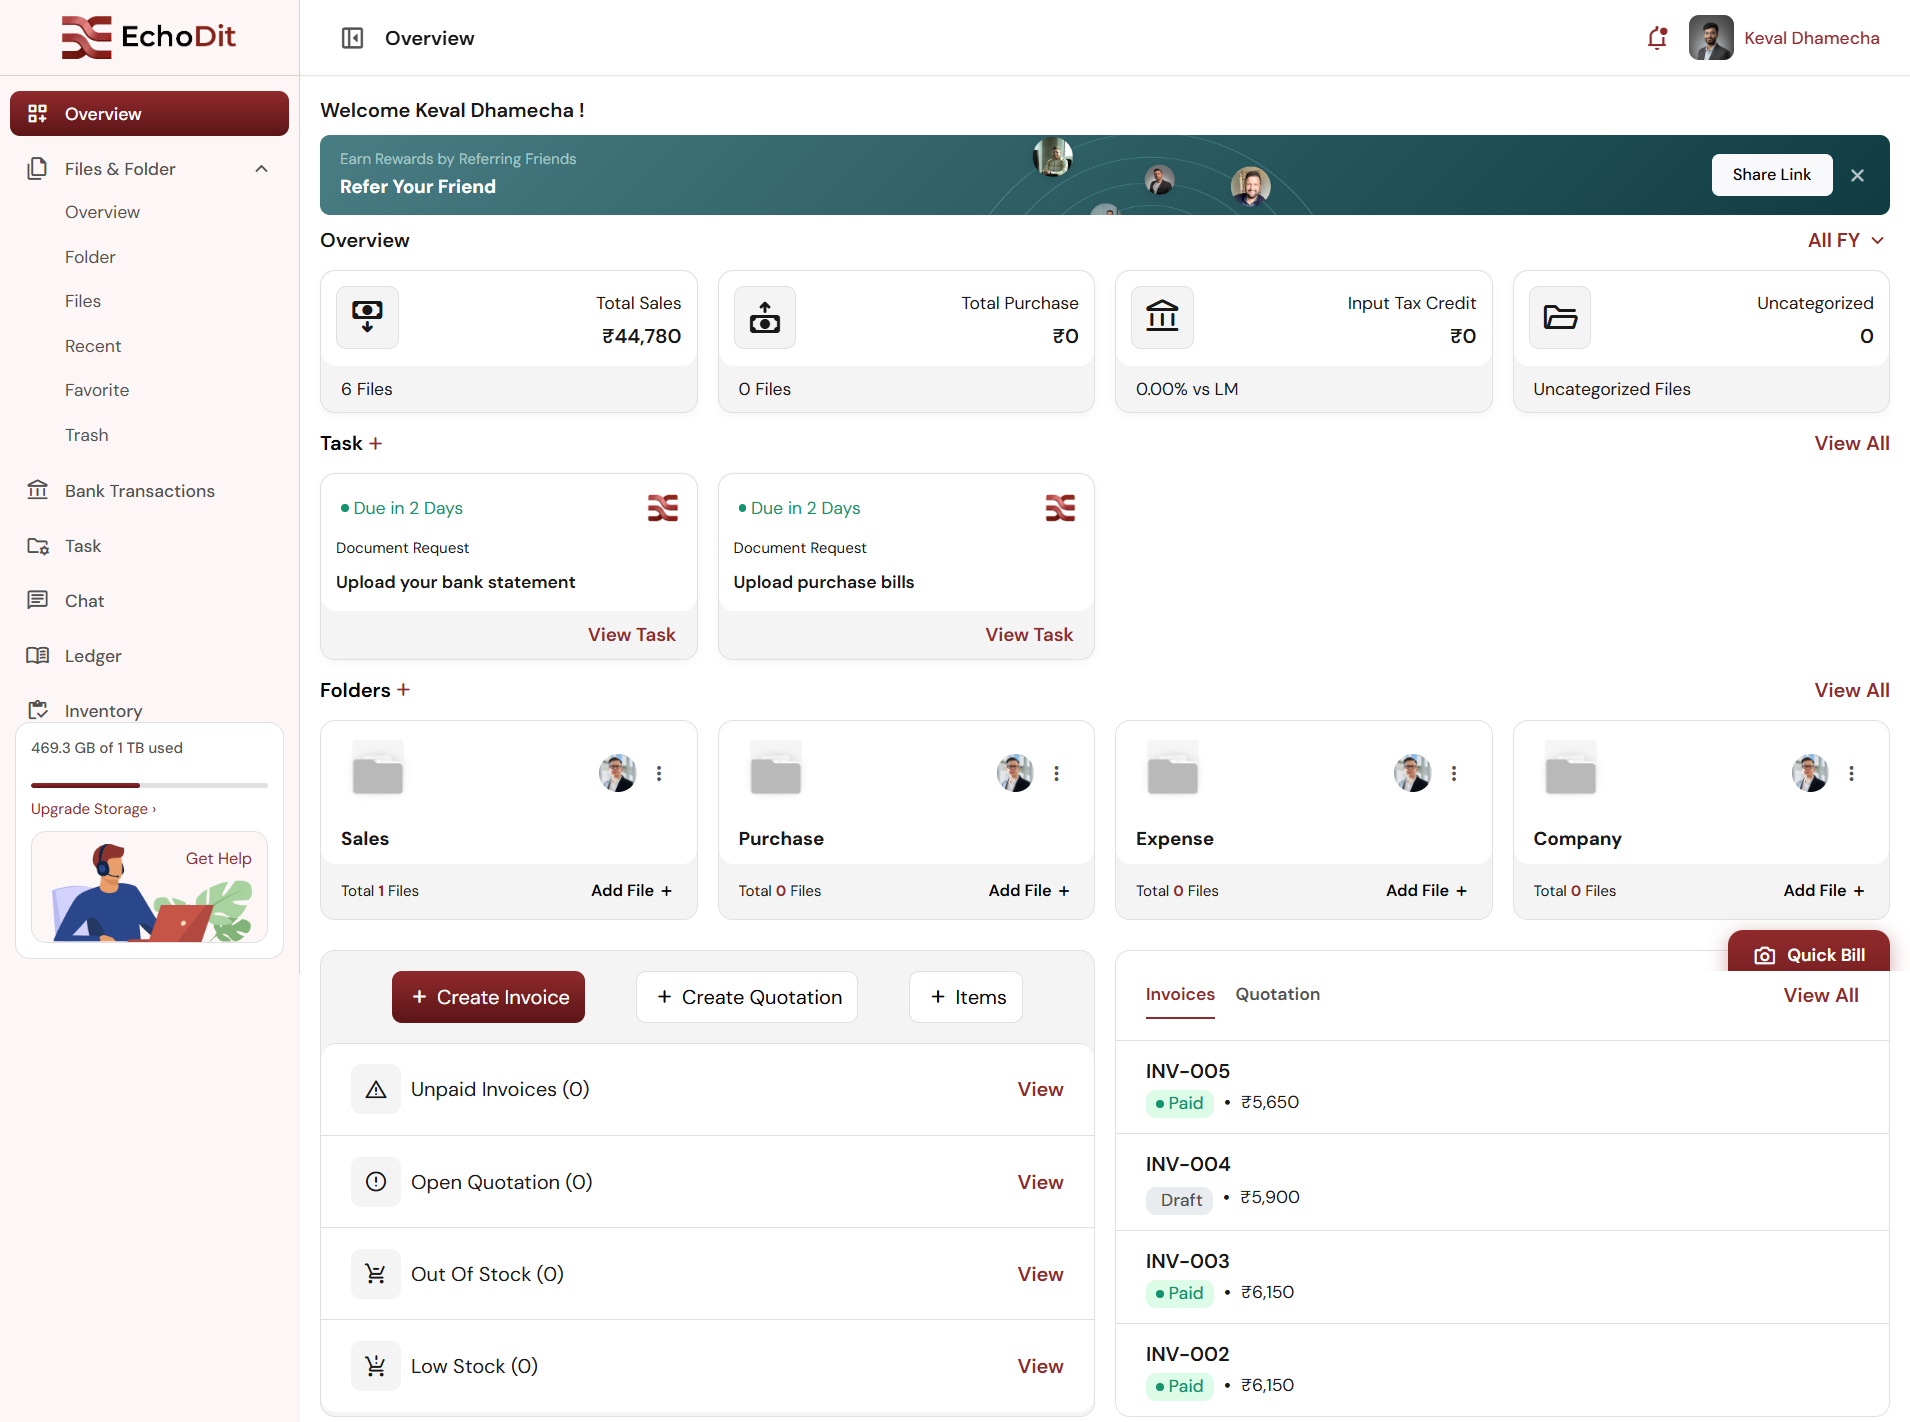Viewport: 1910px width, 1422px height.
Task: Click Share Link button
Action: coord(1771,175)
